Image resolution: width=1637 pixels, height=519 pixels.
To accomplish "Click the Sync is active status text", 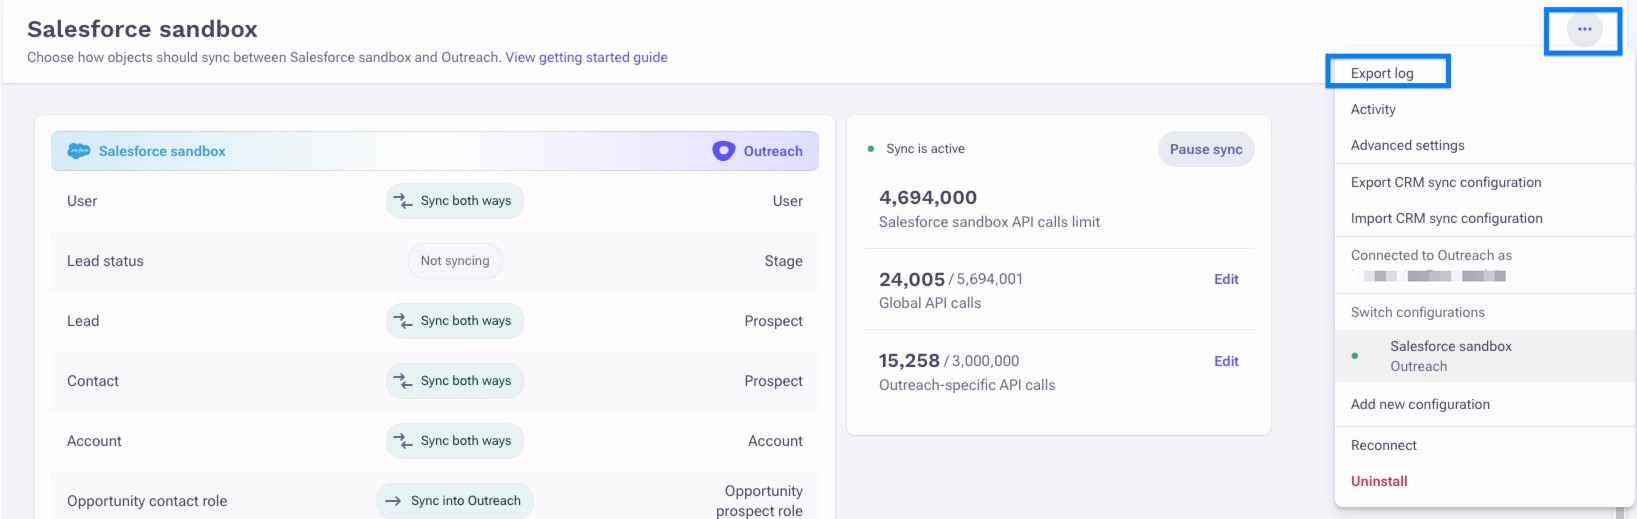I will pos(925,149).
